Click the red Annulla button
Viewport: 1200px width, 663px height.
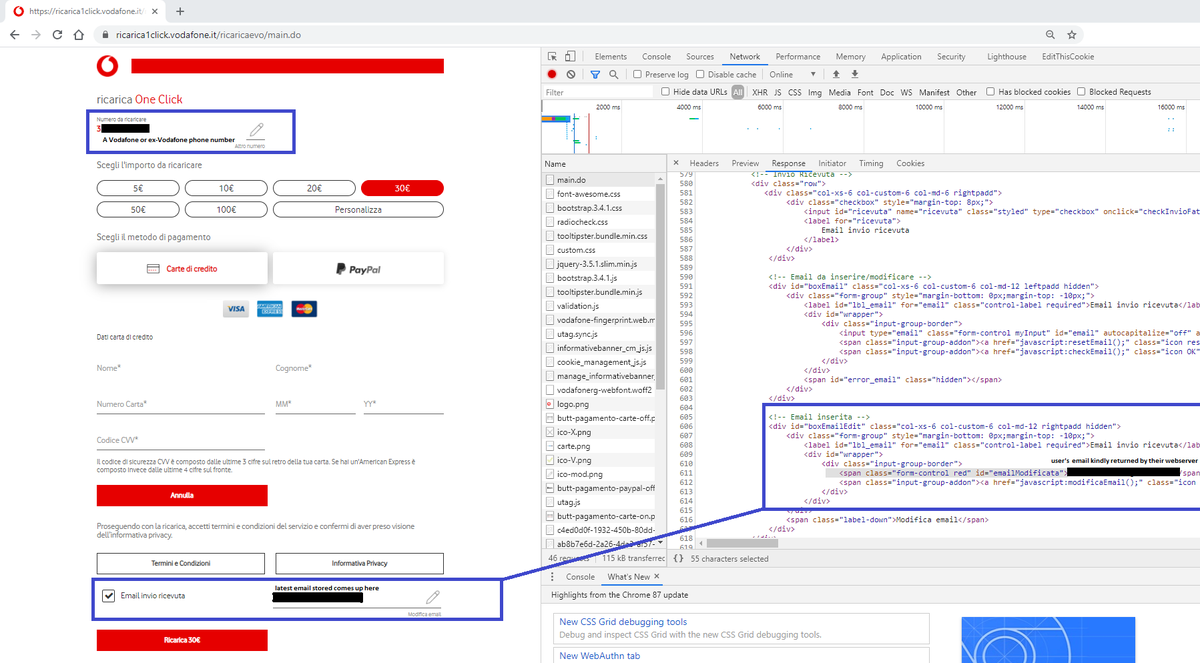click(182, 495)
